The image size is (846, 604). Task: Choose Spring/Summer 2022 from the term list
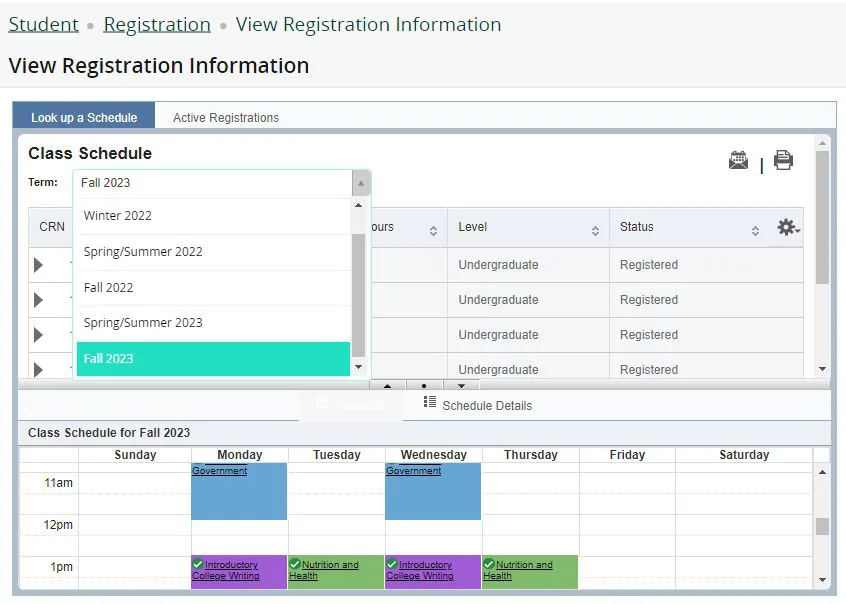[x=214, y=252]
